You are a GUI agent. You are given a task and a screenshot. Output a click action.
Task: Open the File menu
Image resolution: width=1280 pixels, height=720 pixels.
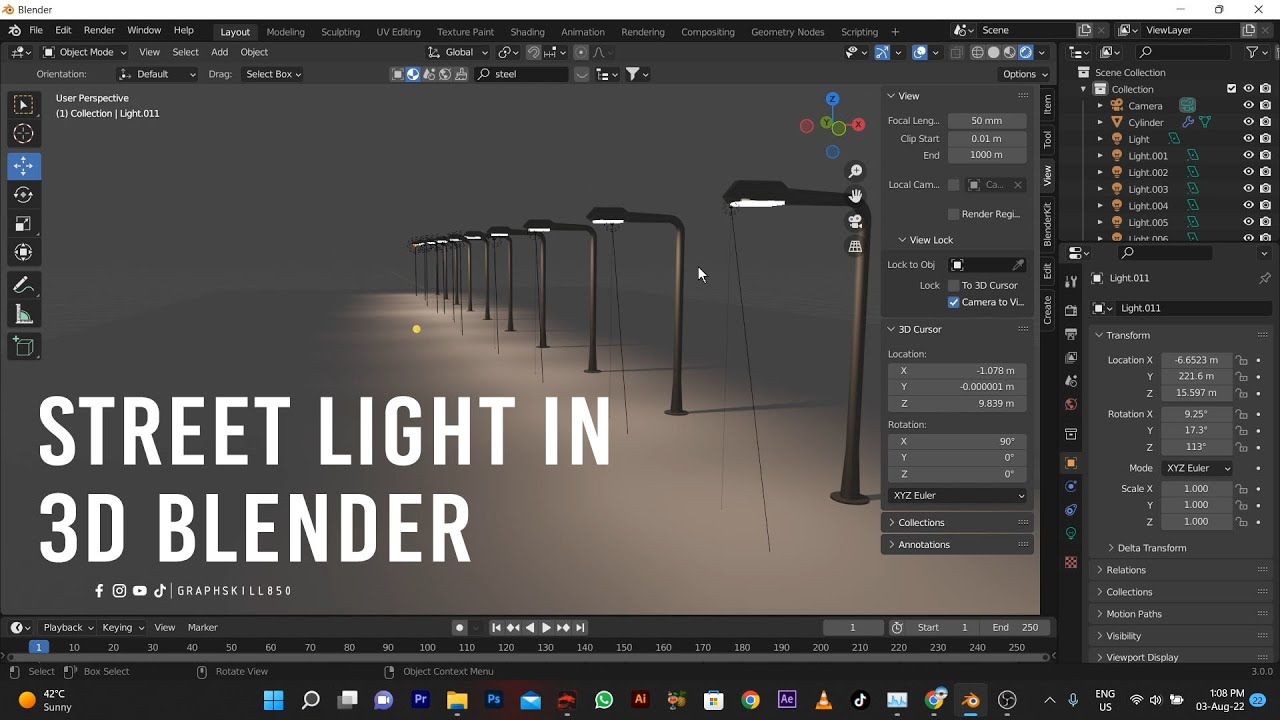click(x=36, y=31)
